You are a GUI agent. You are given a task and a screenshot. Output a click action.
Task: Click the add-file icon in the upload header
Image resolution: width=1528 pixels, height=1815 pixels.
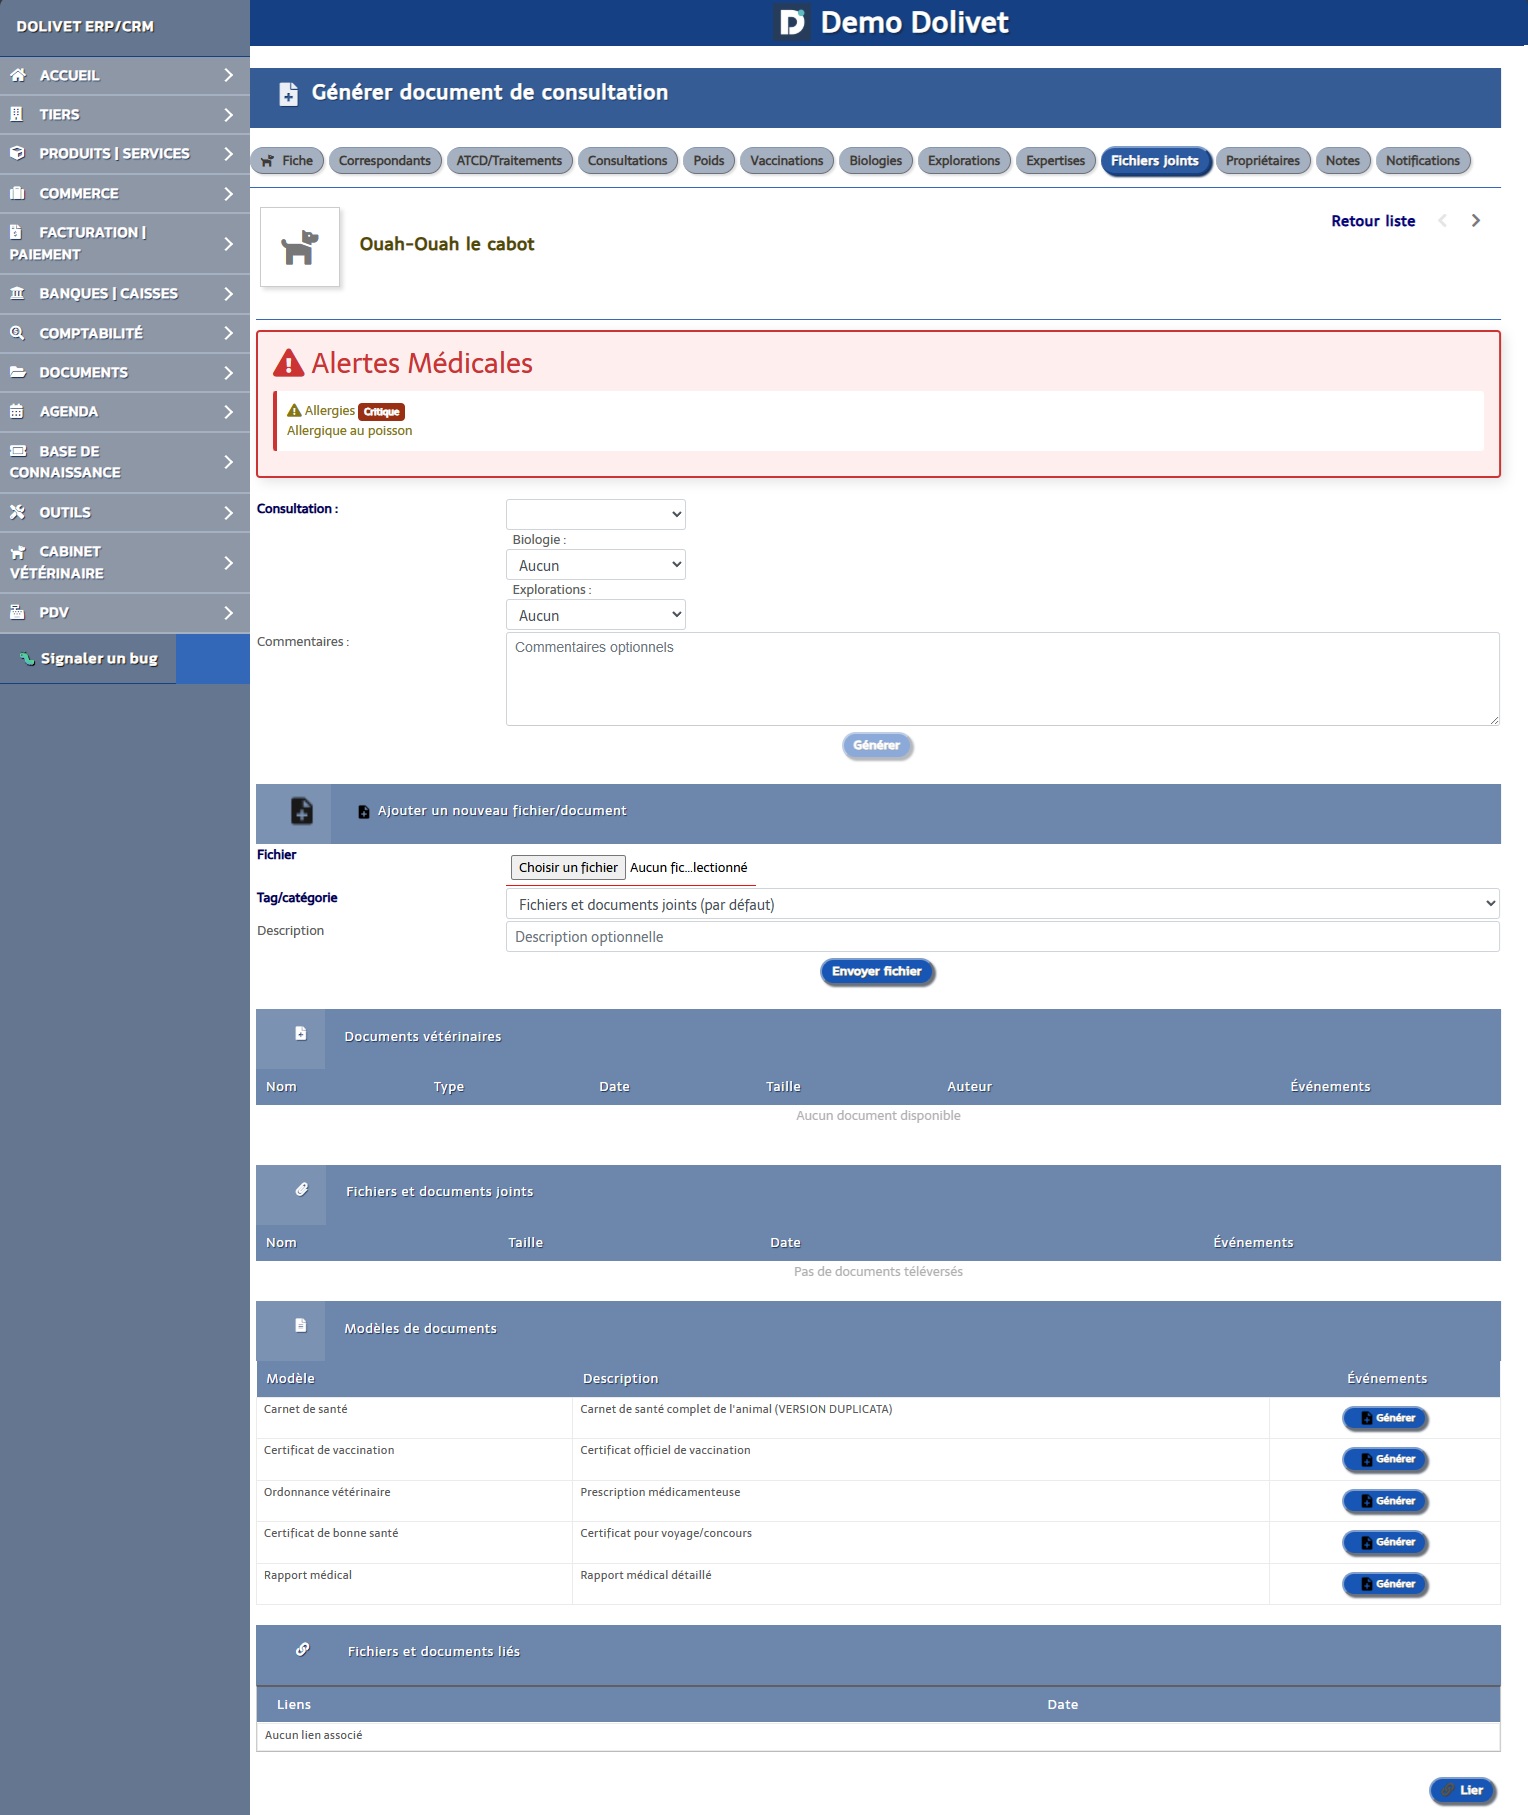point(301,811)
